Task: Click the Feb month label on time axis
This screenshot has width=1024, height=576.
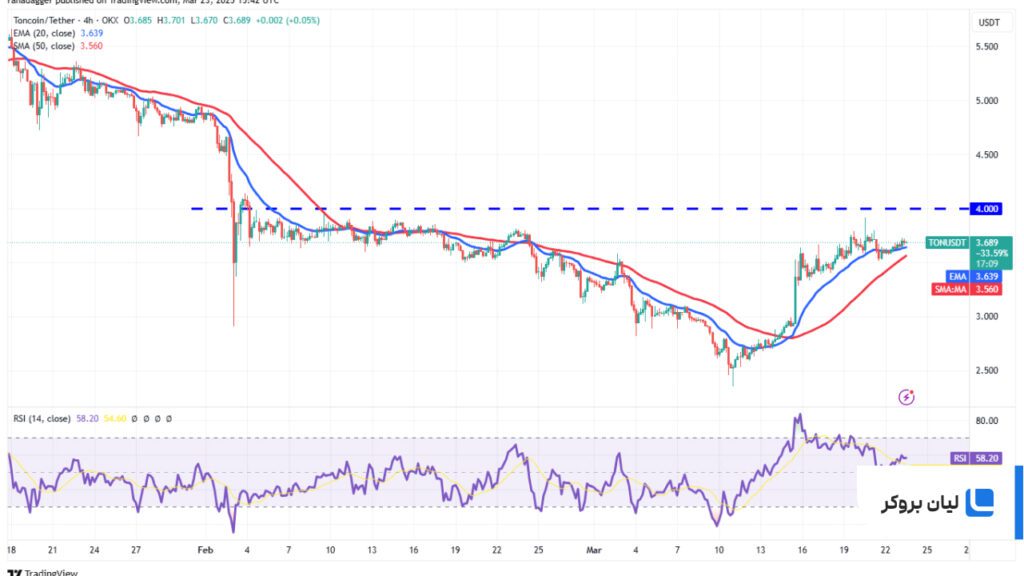Action: pos(205,550)
